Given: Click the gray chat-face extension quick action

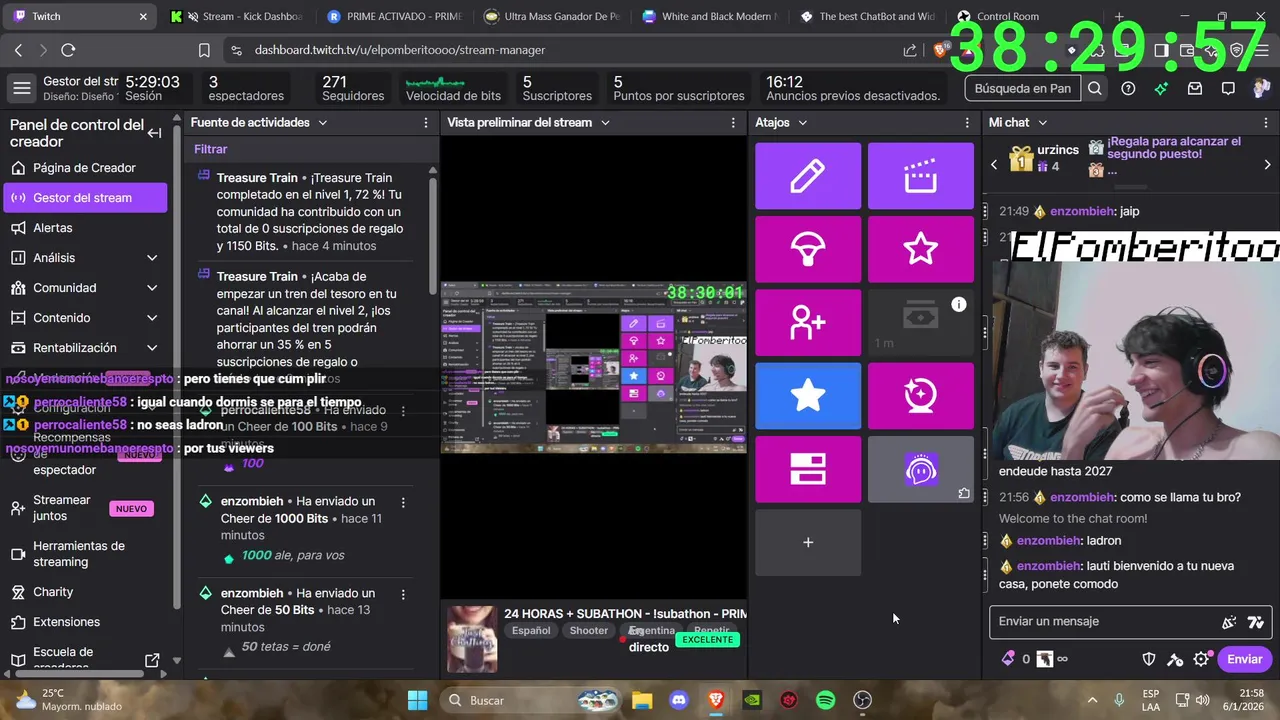Looking at the screenshot, I should [x=920, y=469].
